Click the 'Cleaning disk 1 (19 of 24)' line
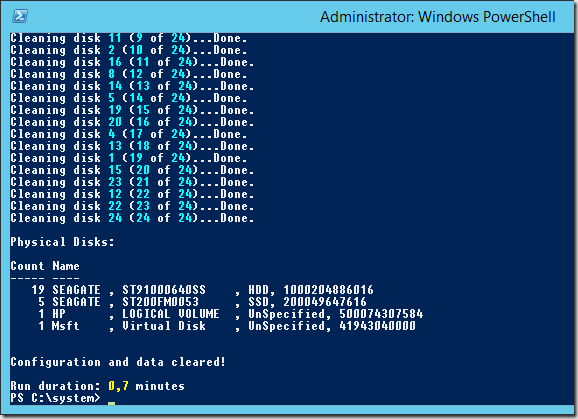This screenshot has height=419, width=578. (x=129, y=158)
